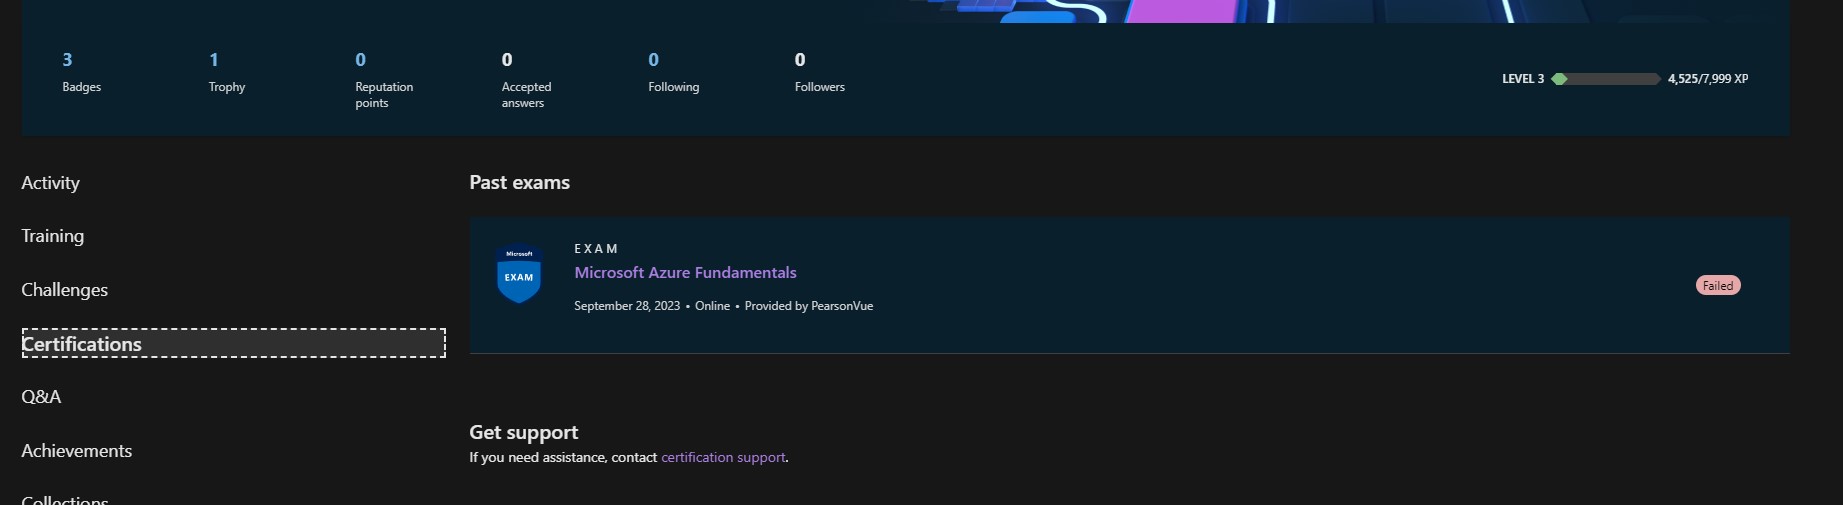Click the Level 3 XP progress bar
This screenshot has width=1843, height=505.
coord(1606,79)
